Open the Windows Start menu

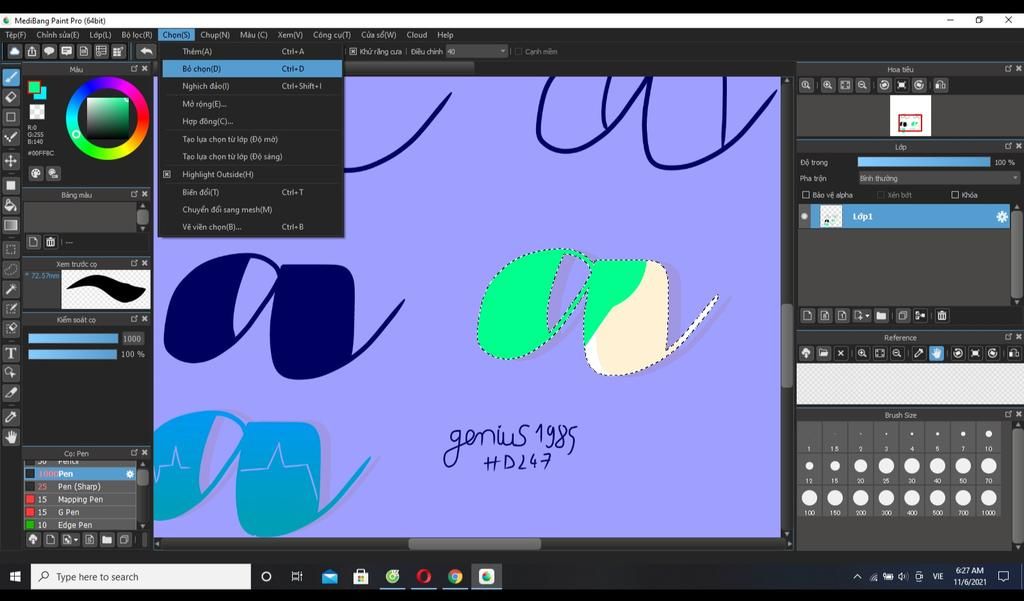(15, 576)
